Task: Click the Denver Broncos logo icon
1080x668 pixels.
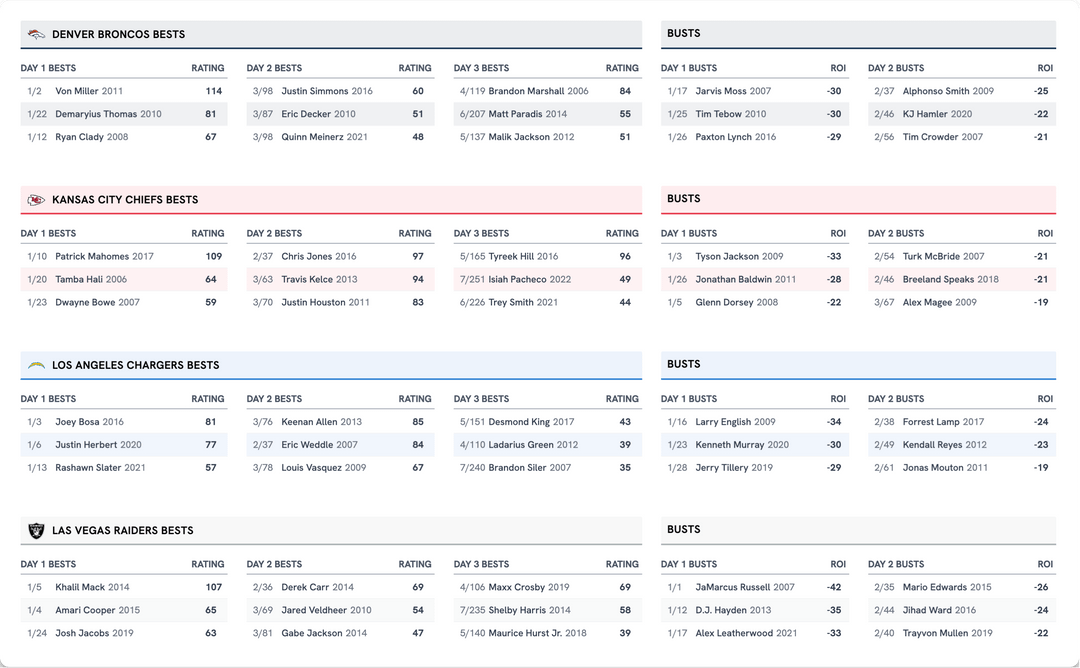Action: click(x=36, y=35)
